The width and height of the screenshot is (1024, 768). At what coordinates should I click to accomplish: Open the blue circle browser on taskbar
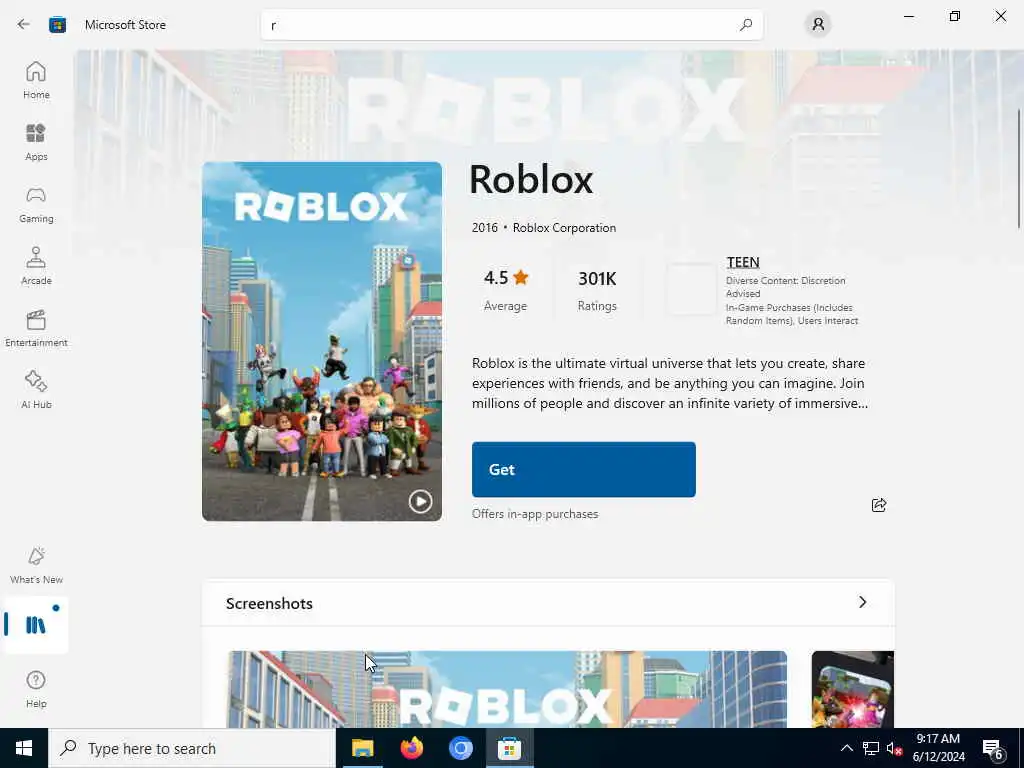tap(460, 748)
